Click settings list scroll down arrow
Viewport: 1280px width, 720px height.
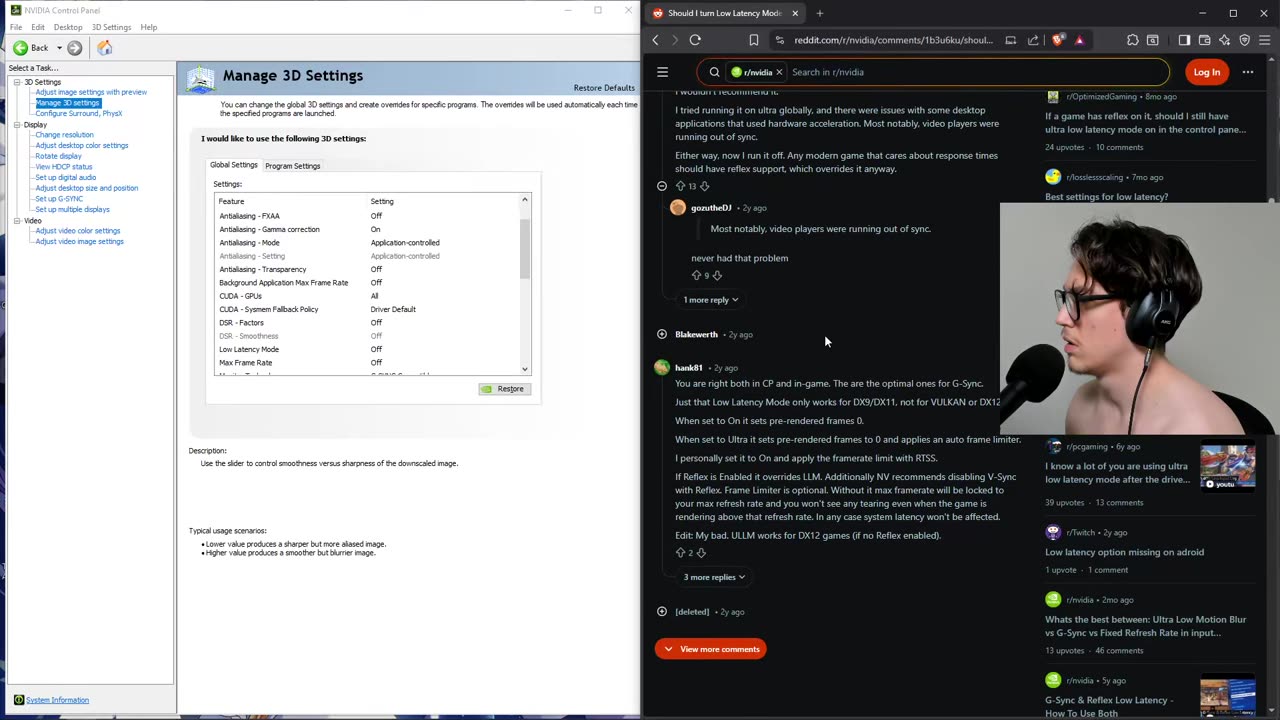[525, 369]
